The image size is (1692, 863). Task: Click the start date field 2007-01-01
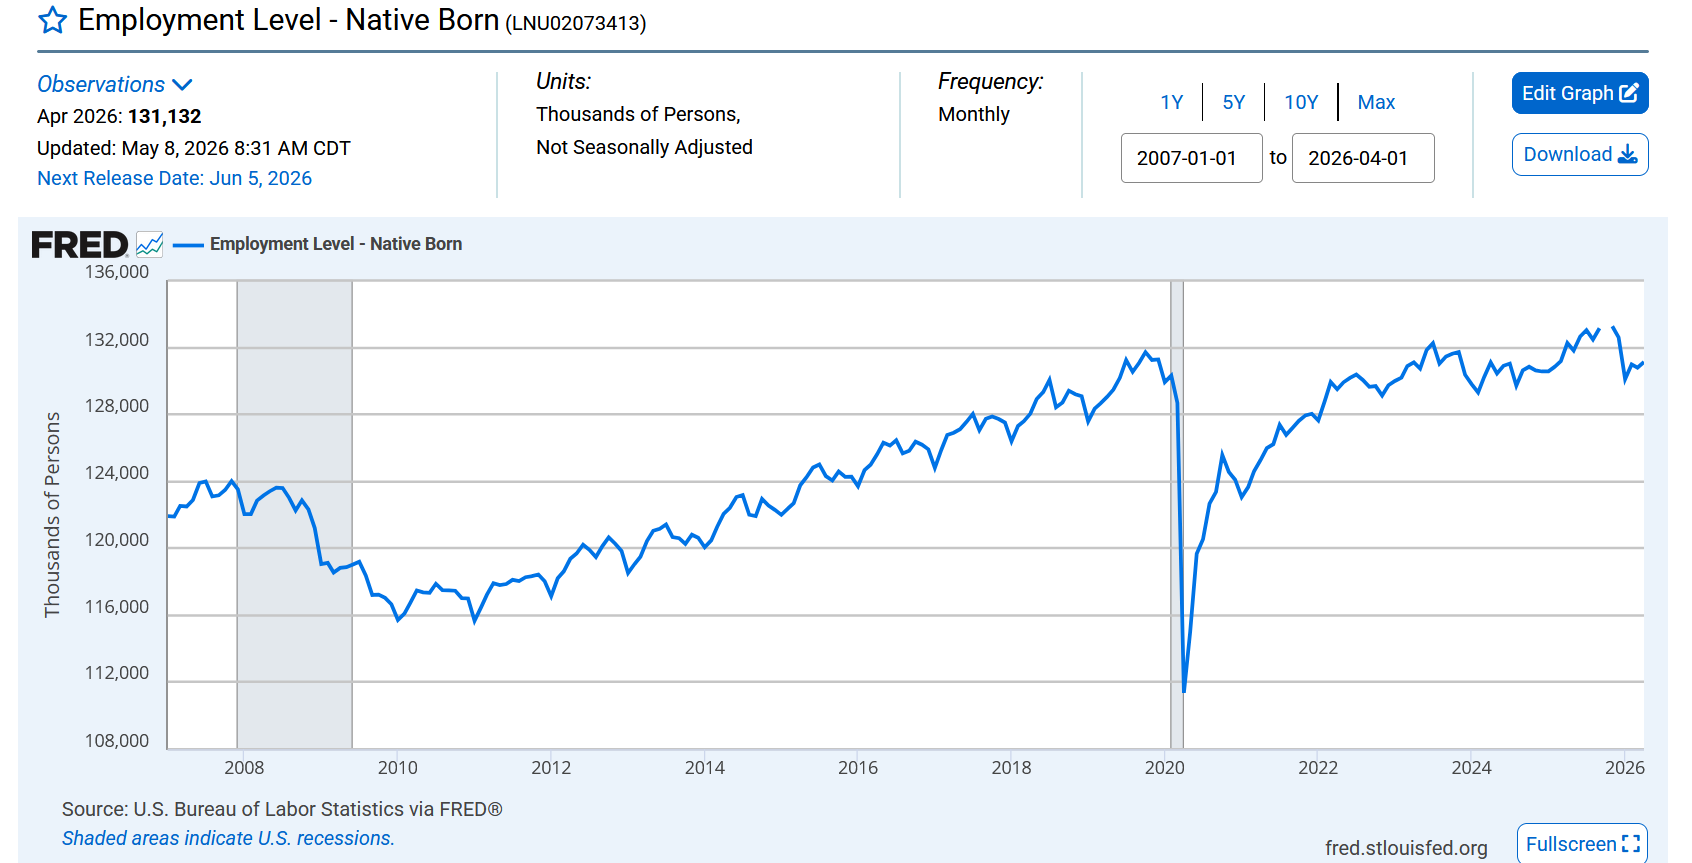[1192, 158]
